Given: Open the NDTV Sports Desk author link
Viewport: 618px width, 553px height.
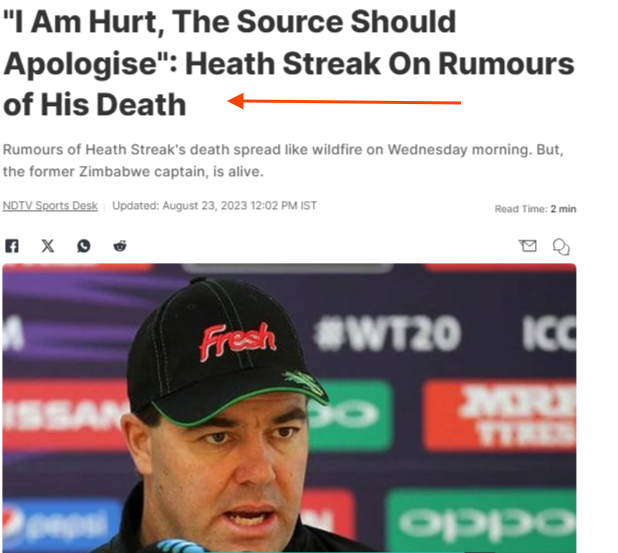Looking at the screenshot, I should pyautogui.click(x=50, y=206).
